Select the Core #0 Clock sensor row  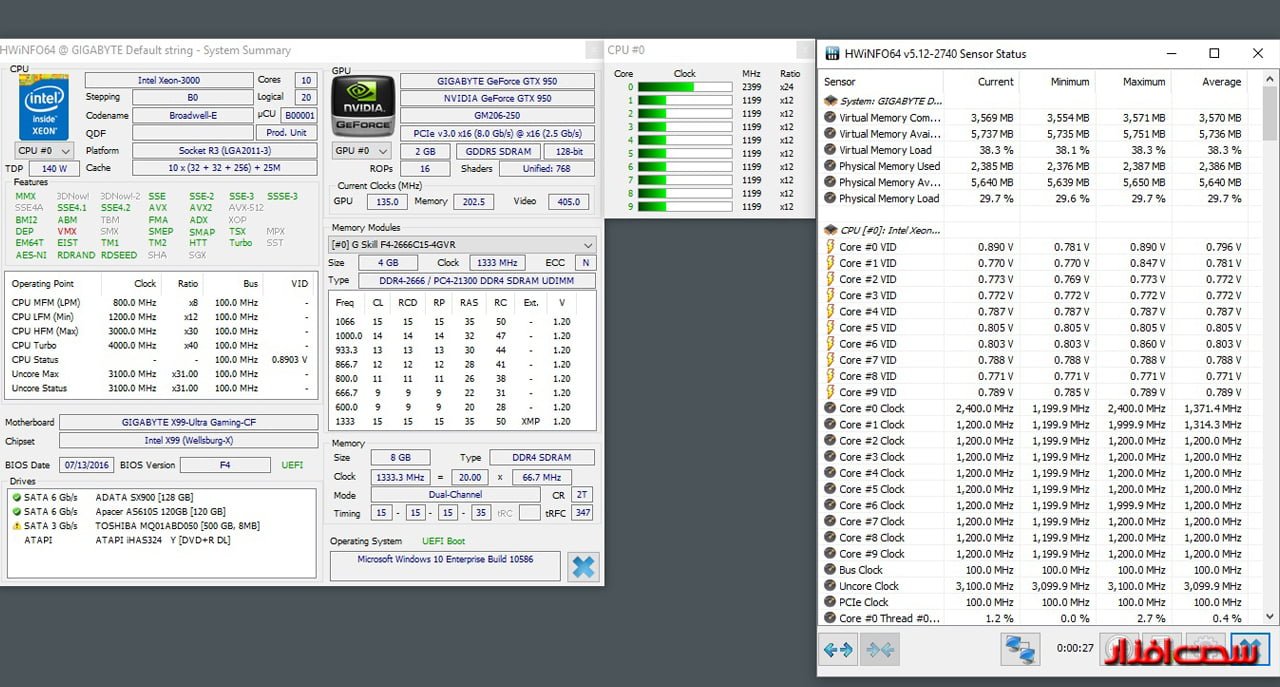click(x=871, y=408)
